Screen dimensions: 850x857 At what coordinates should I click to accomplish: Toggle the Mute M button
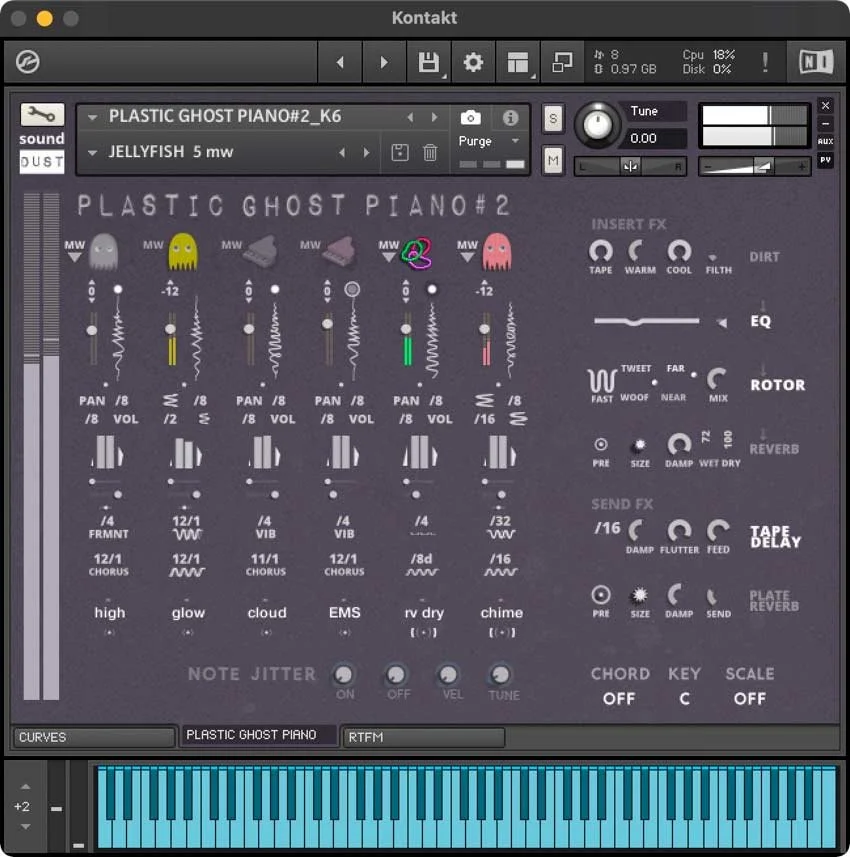click(x=553, y=161)
